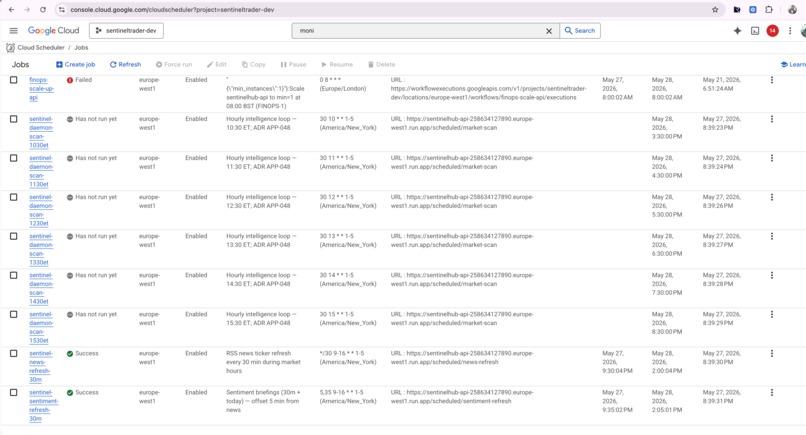
Task: Open sentinel-daemon-scan-1430et job link
Action: [41, 288]
